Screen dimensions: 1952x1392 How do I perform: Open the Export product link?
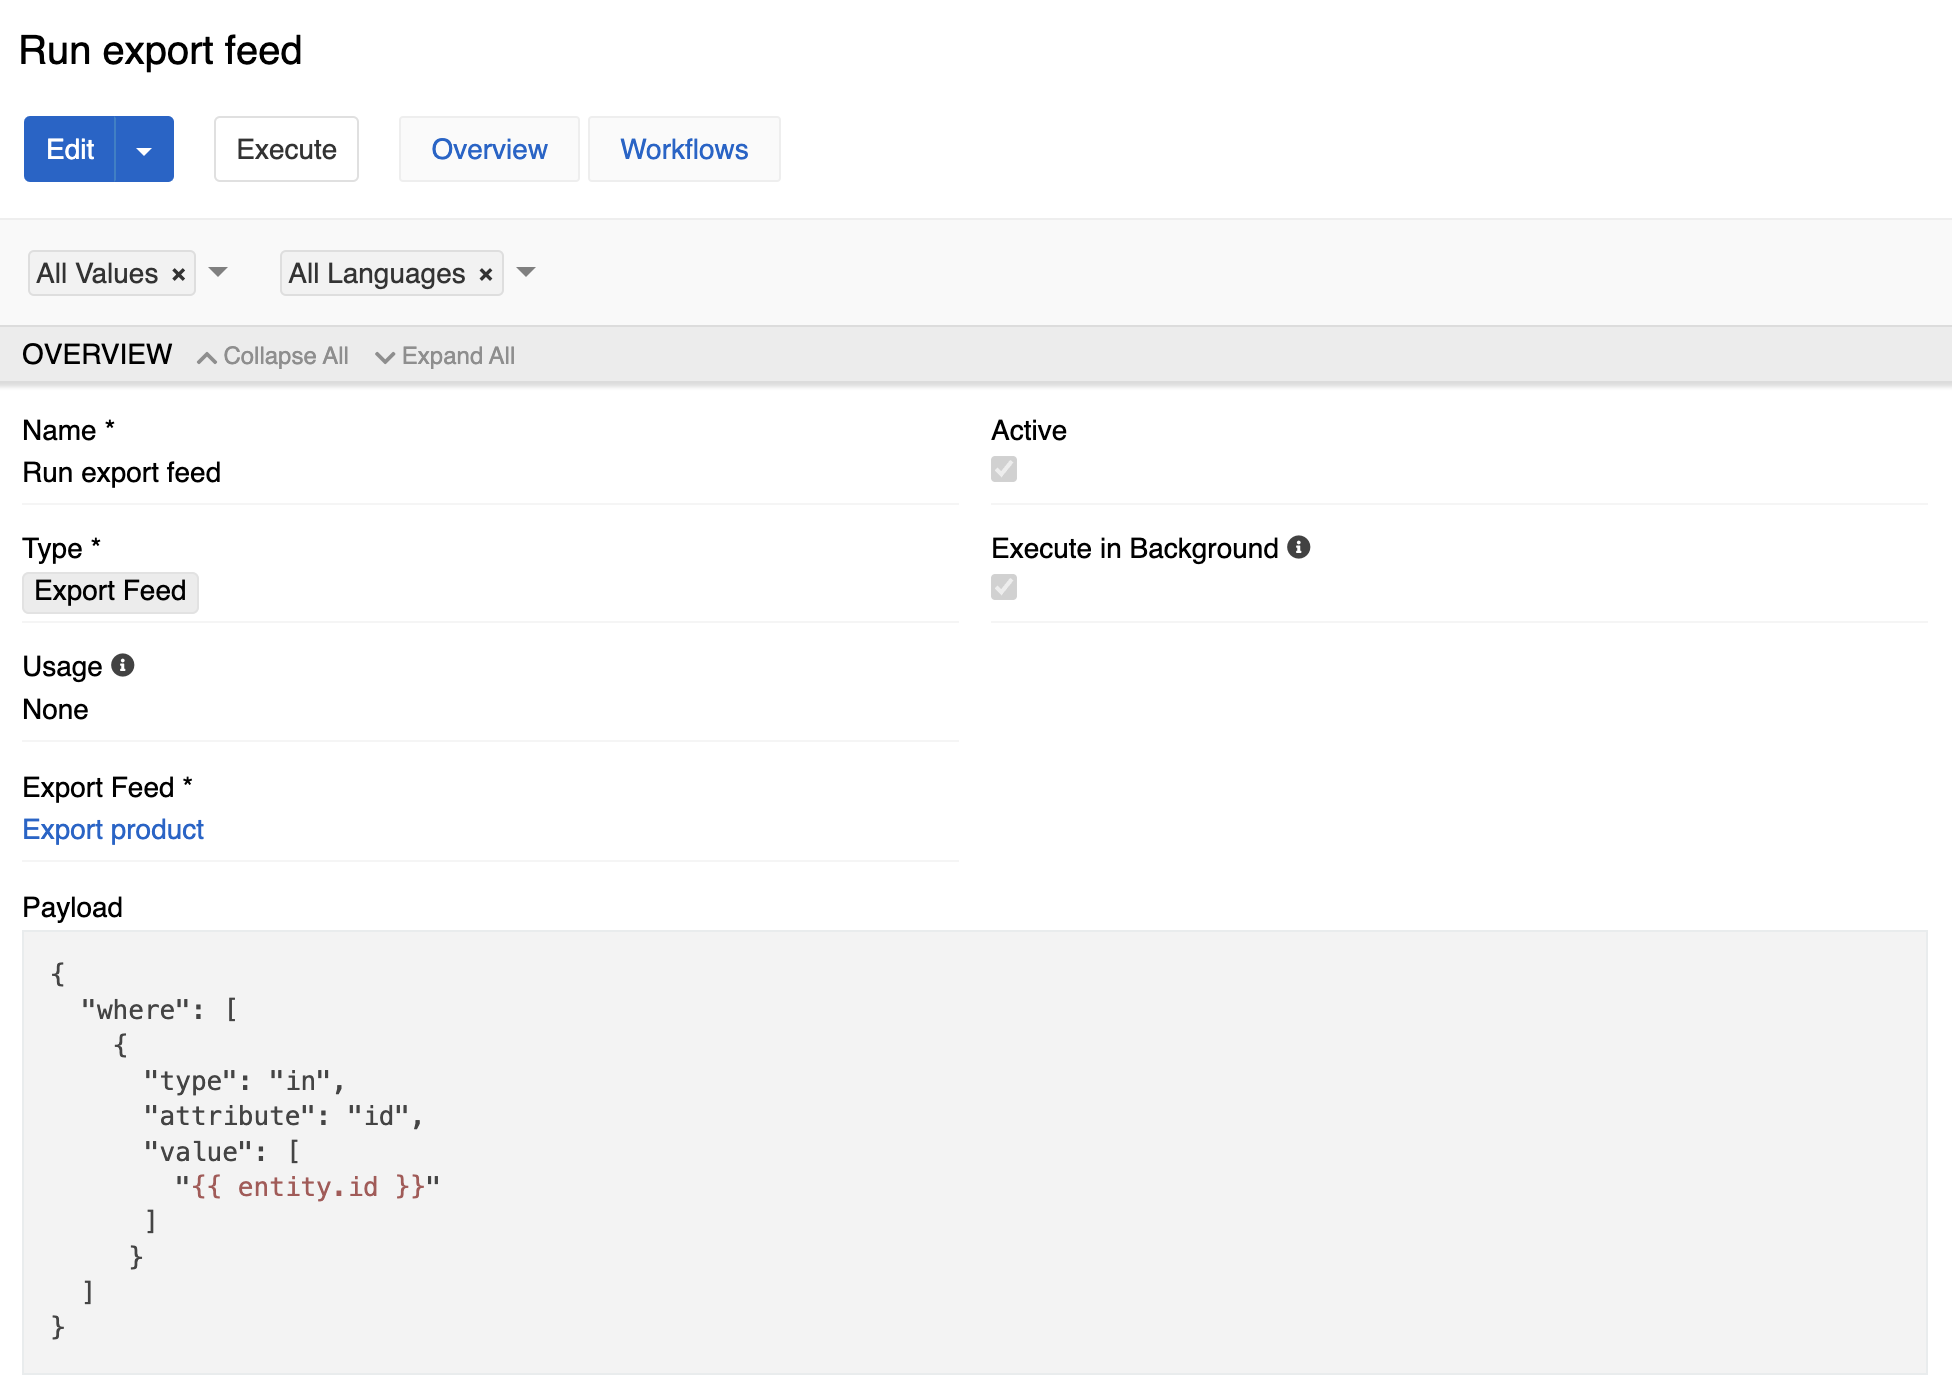pyautogui.click(x=113, y=830)
